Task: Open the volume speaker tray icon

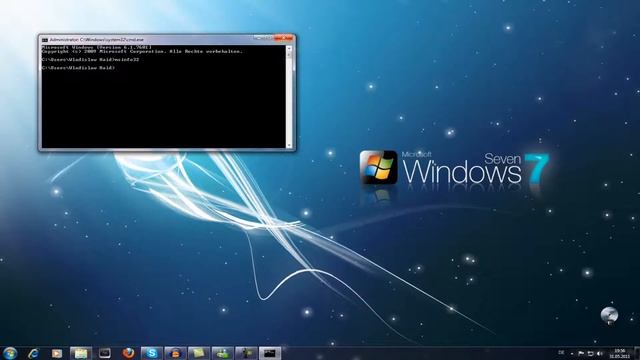Action: [x=600, y=353]
